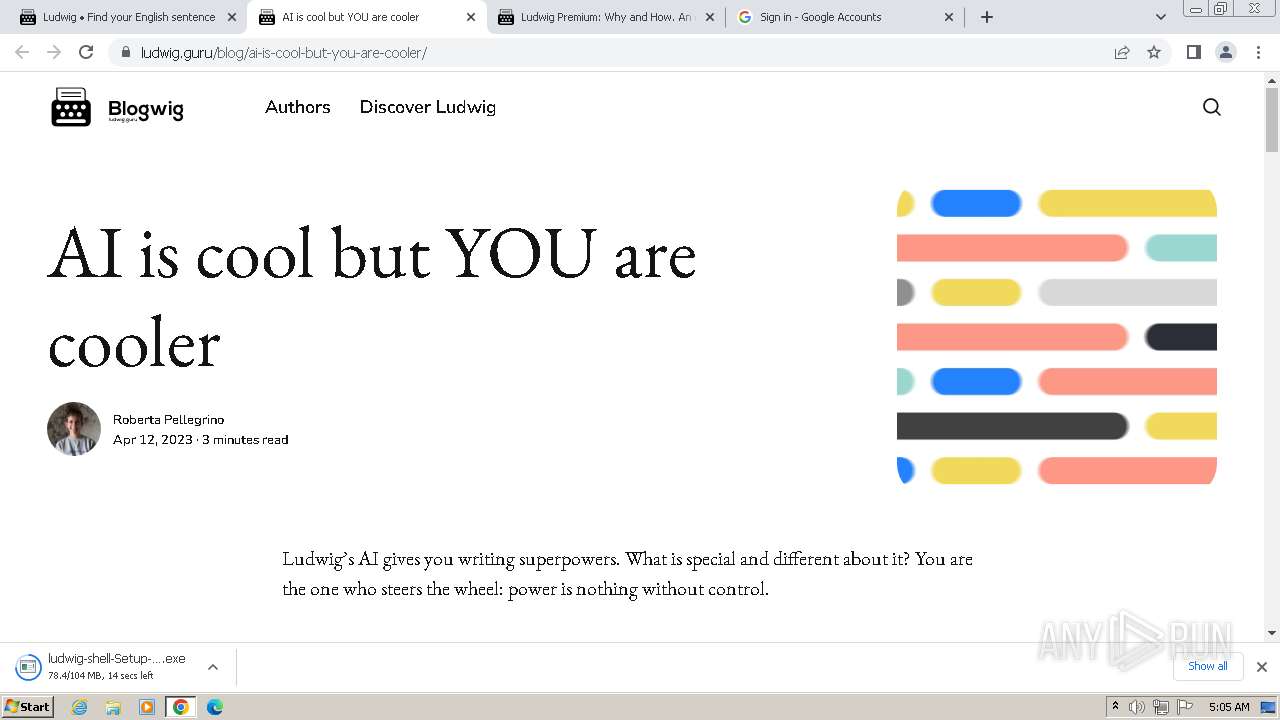Launch the media player taskbar icon

point(147,707)
